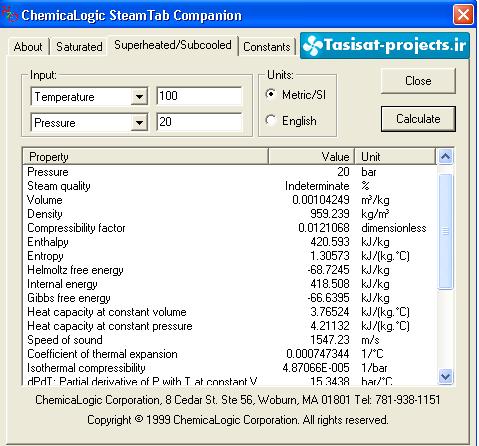Select the Entropy row

pyautogui.click(x=230, y=256)
